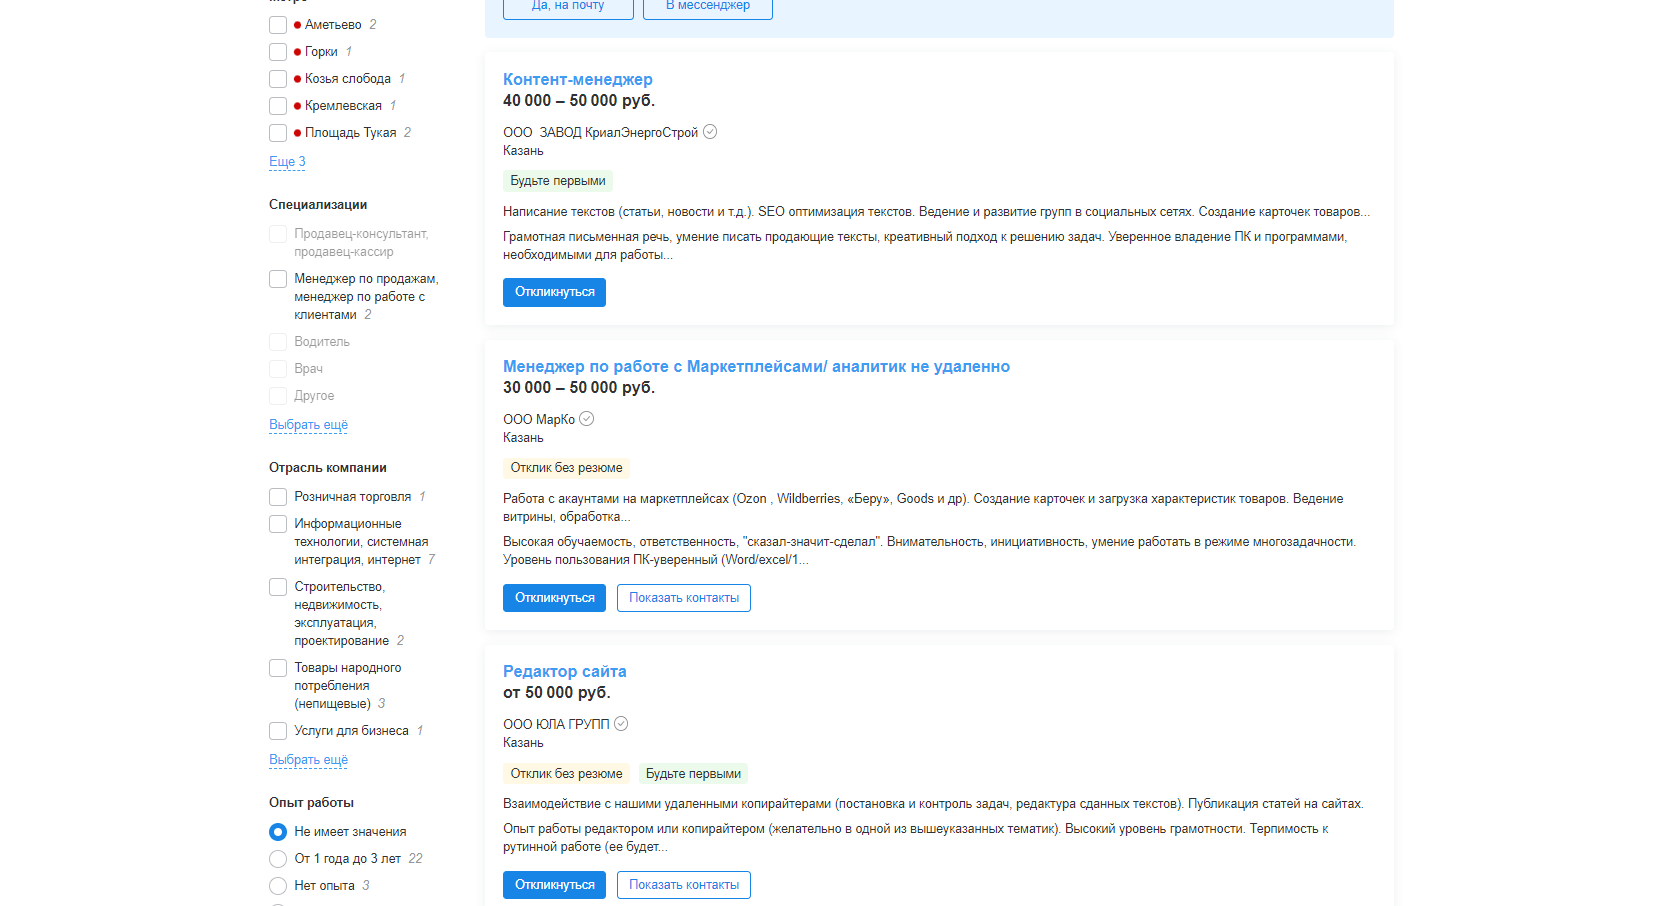Viewport: 1662px width, 906px height.
Task: Select experience От 1 года до 3 лет
Action: tap(278, 859)
